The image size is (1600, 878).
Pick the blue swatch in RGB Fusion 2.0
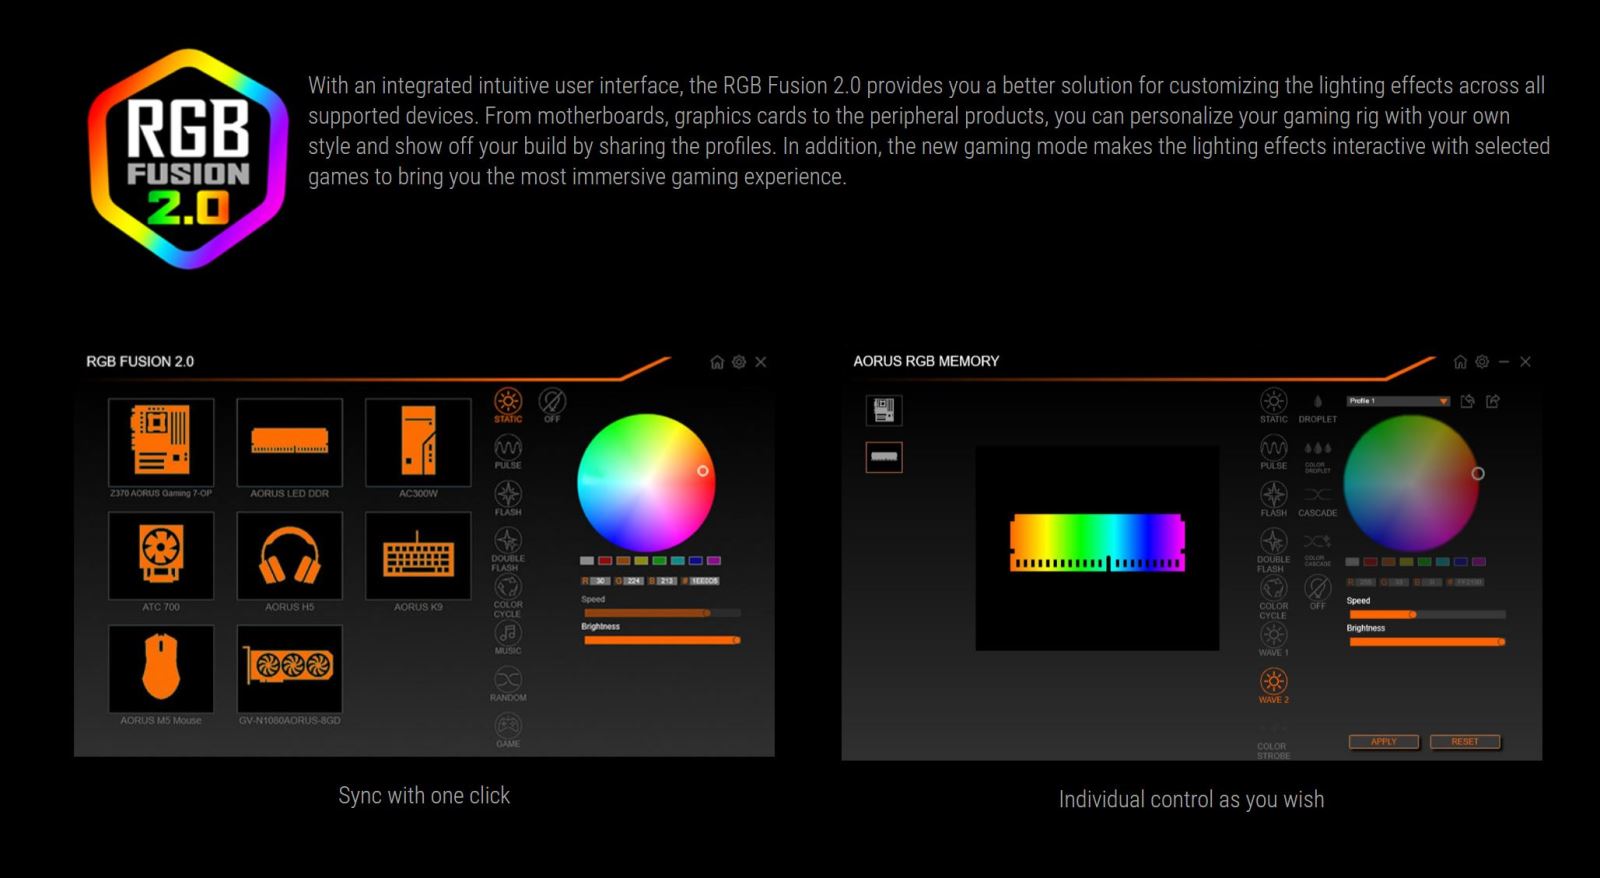point(695,561)
